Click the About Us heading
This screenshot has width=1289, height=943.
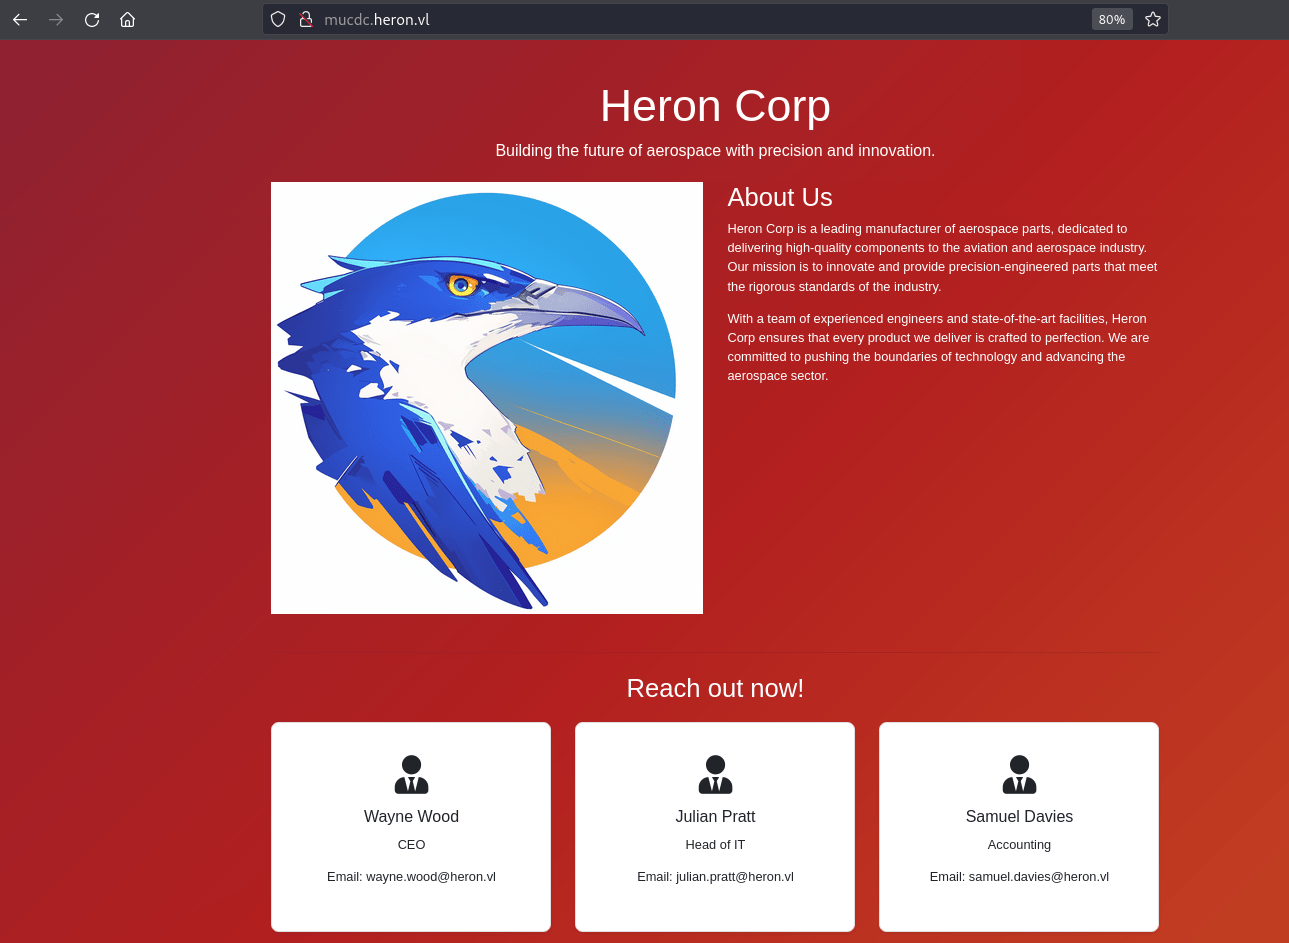click(780, 197)
